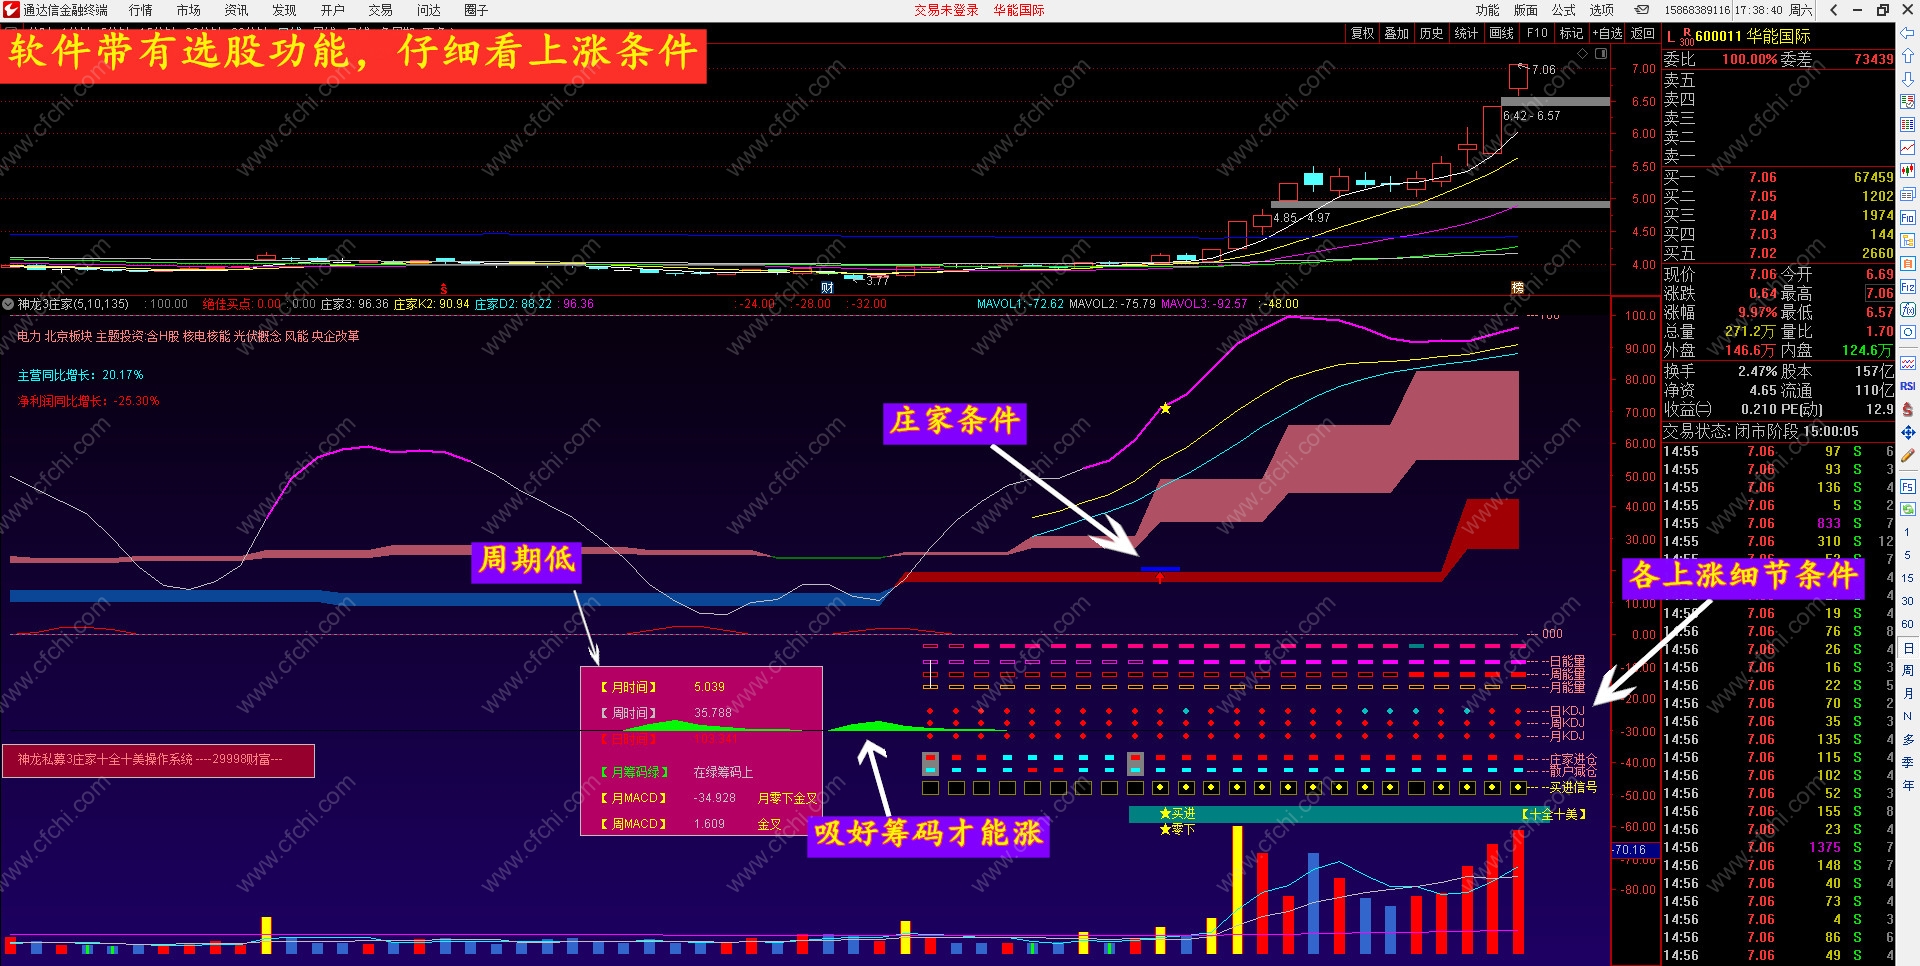Open the colored quote grid icon
Screen dimensions: 1920x966
pyautogui.click(x=1908, y=124)
